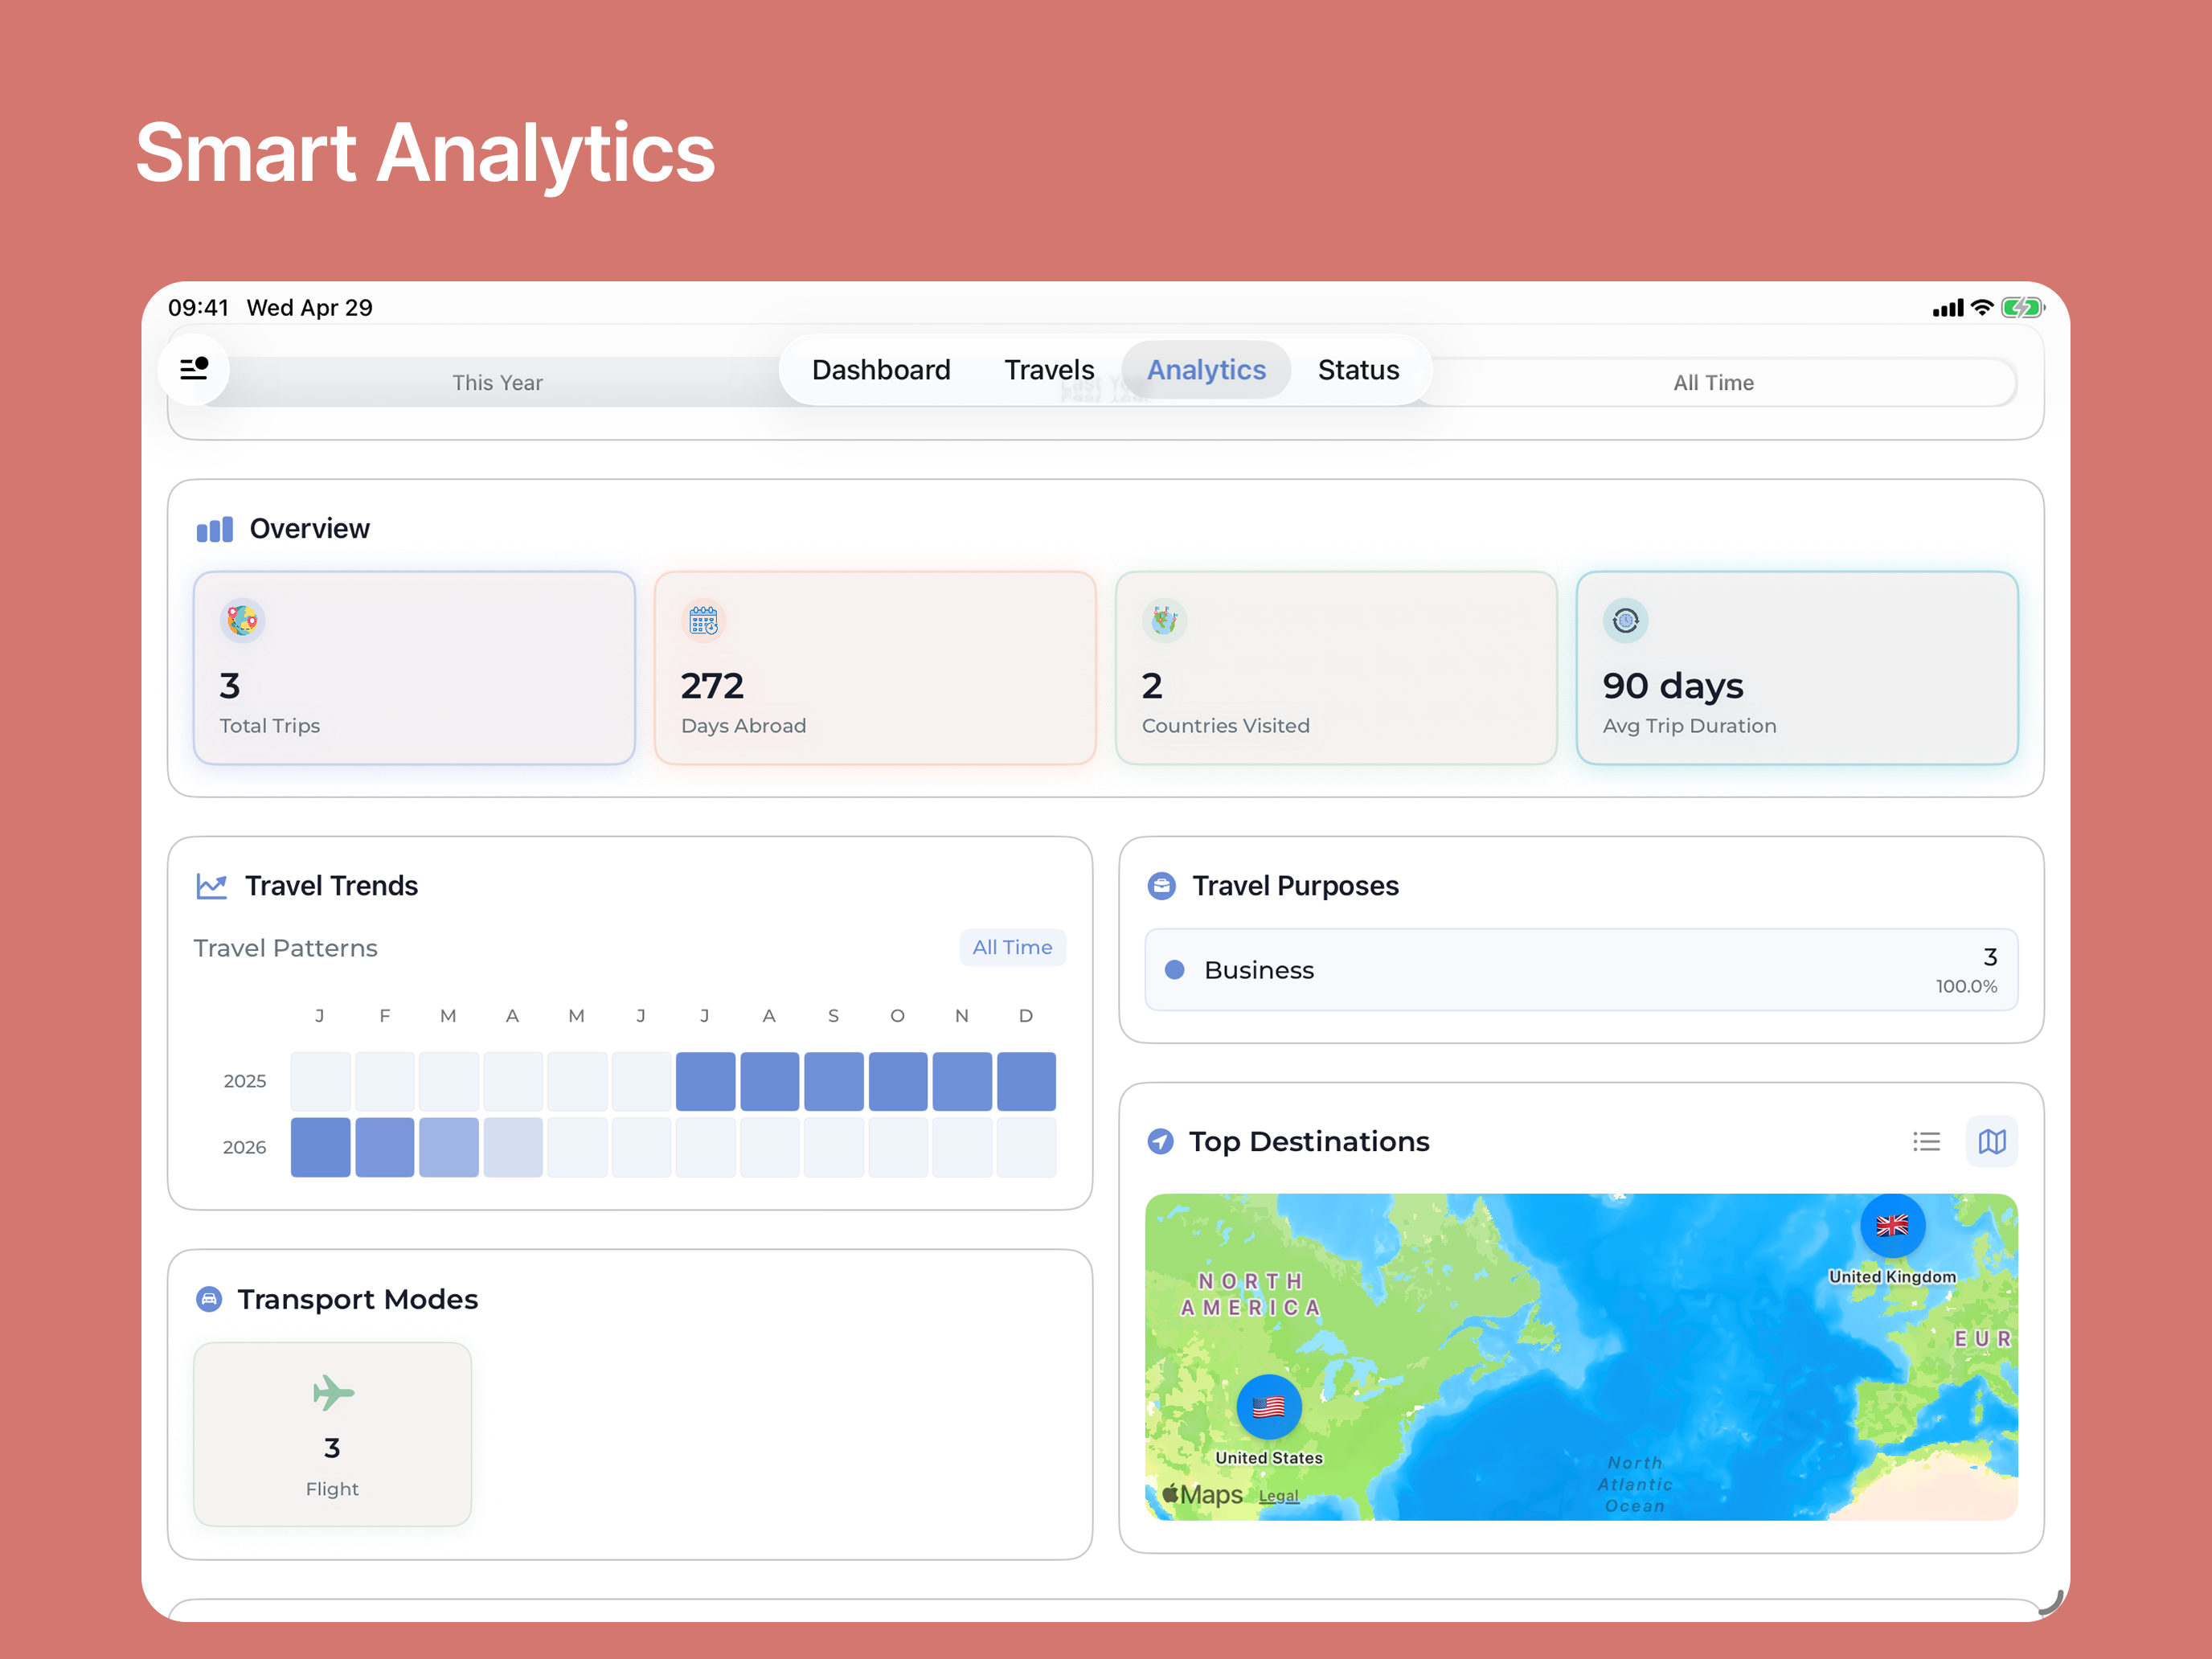
Task: Click the January 2026 heatmap cell
Action: pyautogui.click(x=320, y=1147)
